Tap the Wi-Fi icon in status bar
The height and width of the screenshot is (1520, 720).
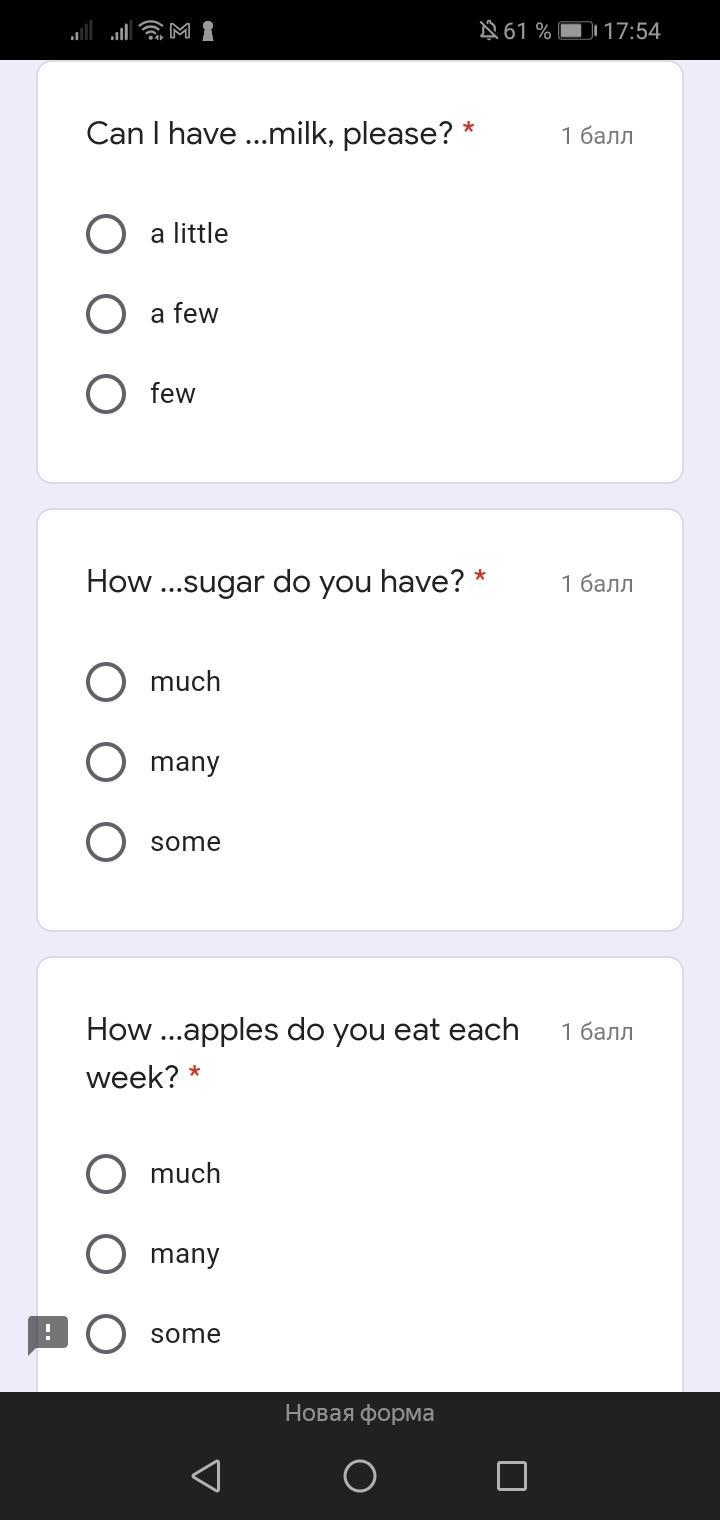point(152,31)
